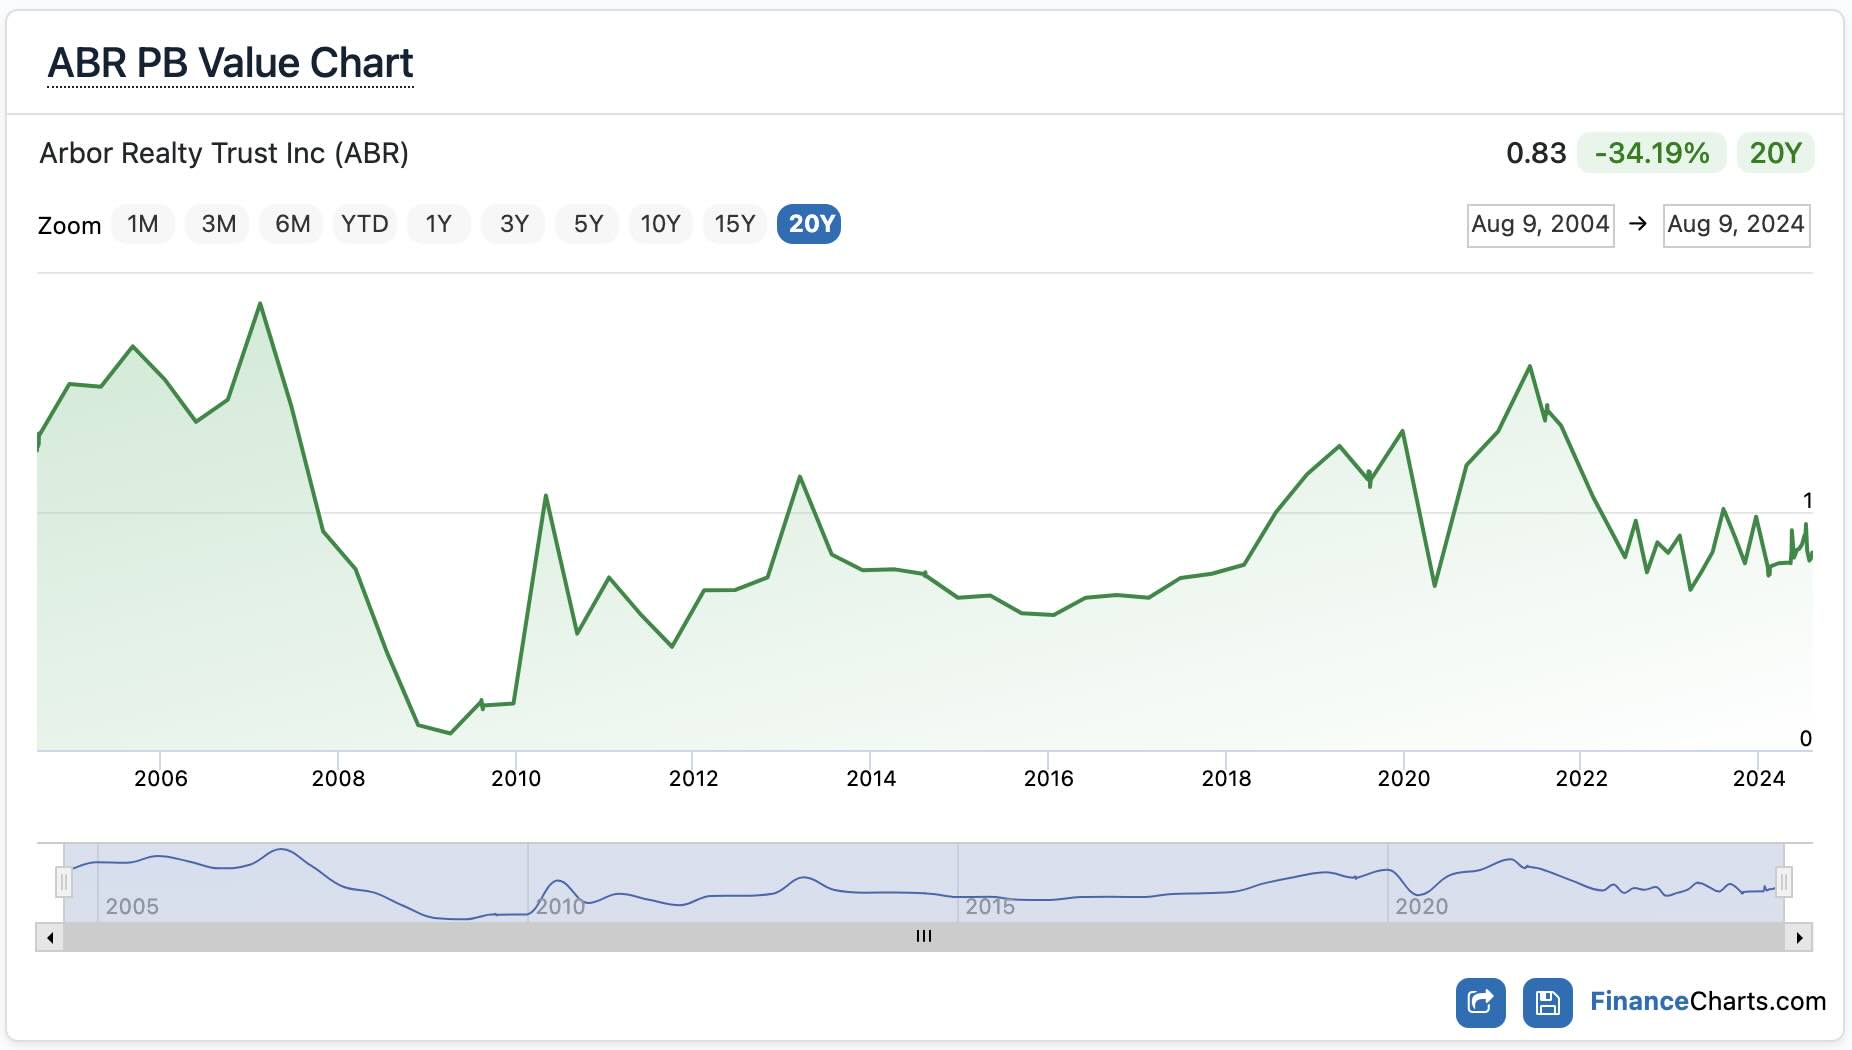Click the 2021 peak on the chart line
Viewport: 1852px width, 1050px height.
click(x=1530, y=366)
